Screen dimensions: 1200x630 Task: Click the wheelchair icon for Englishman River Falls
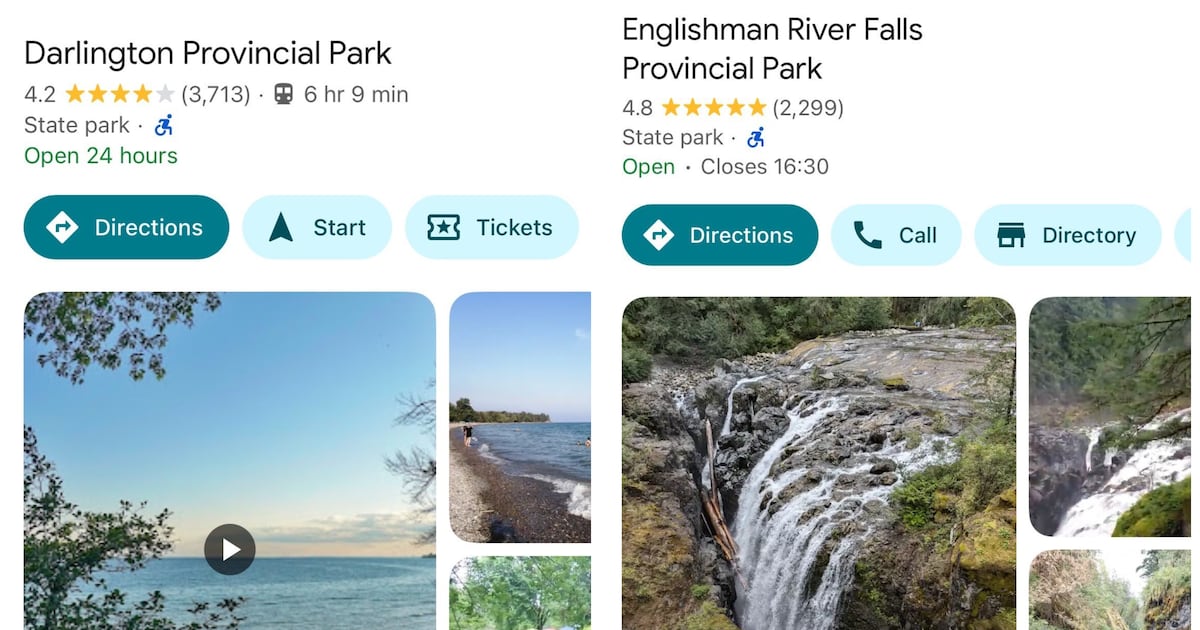[756, 137]
